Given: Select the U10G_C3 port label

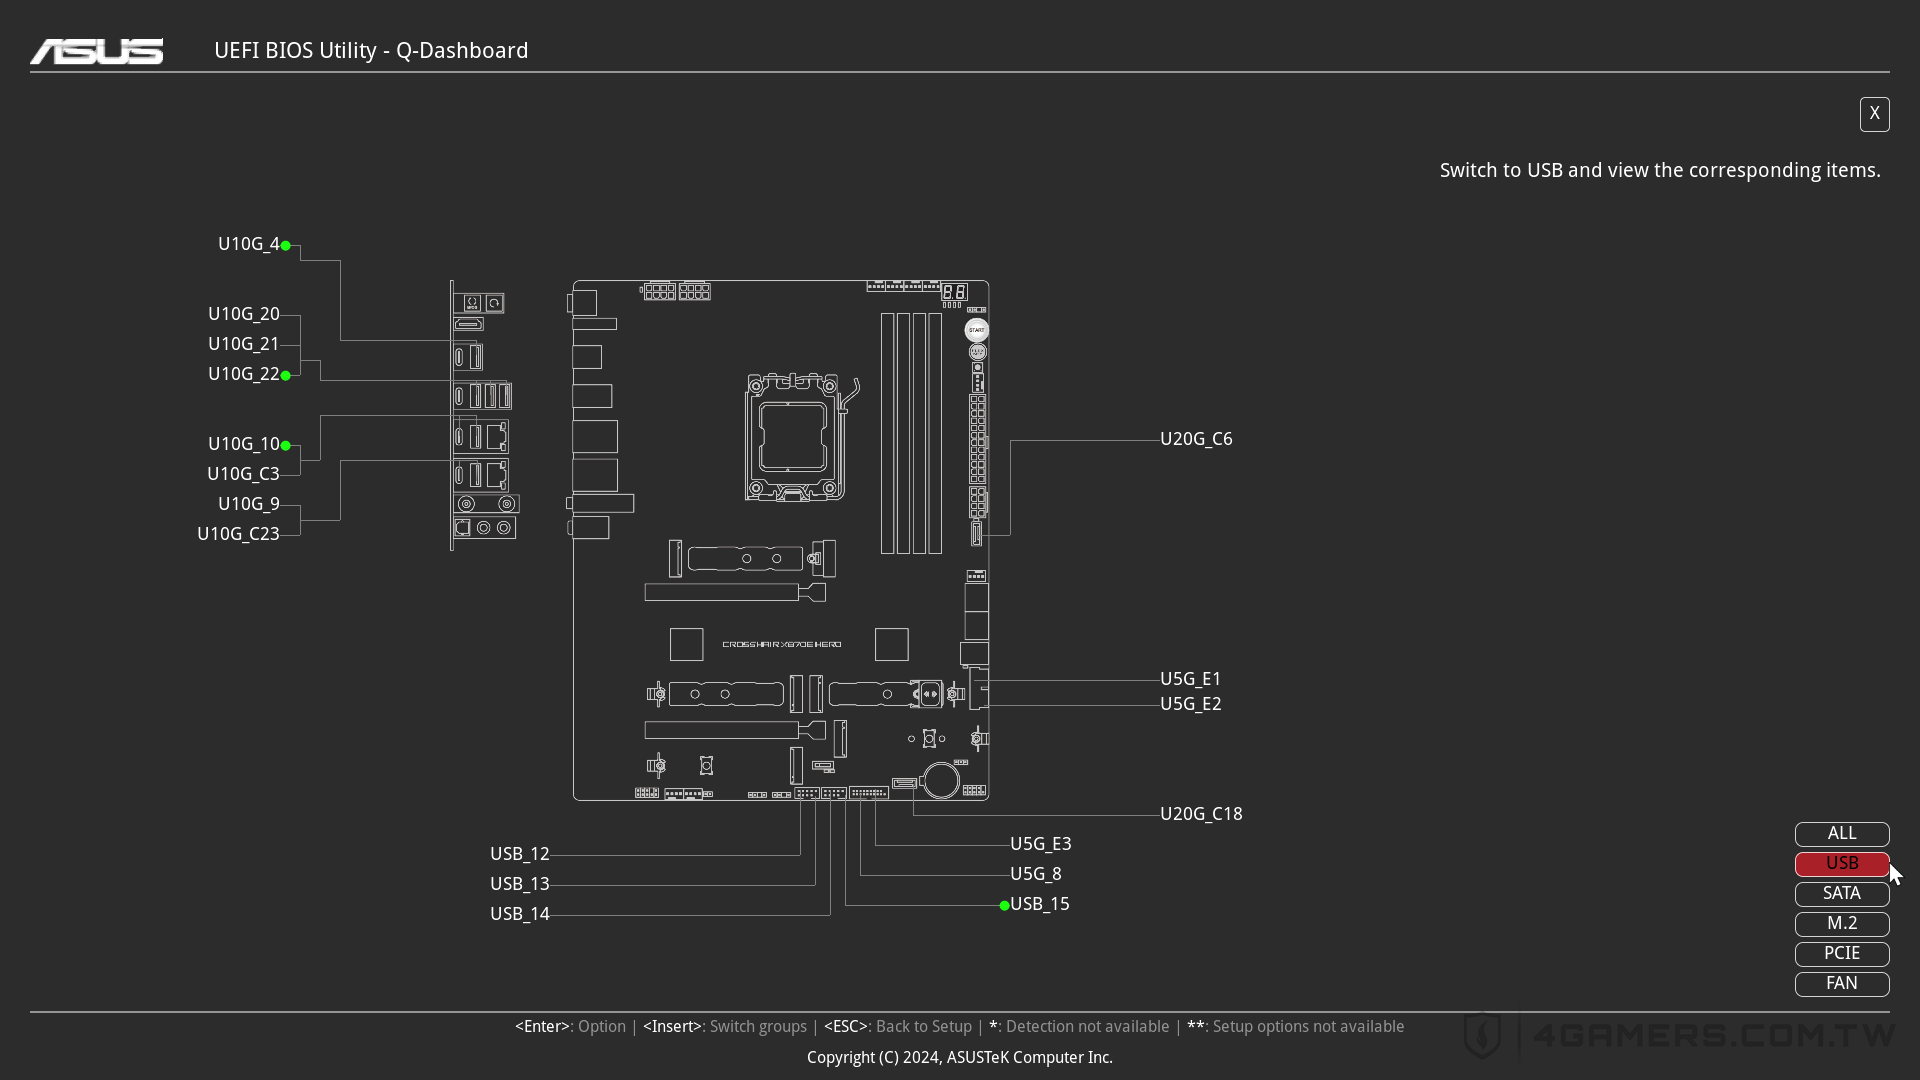Looking at the screenshot, I should pyautogui.click(x=243, y=474).
